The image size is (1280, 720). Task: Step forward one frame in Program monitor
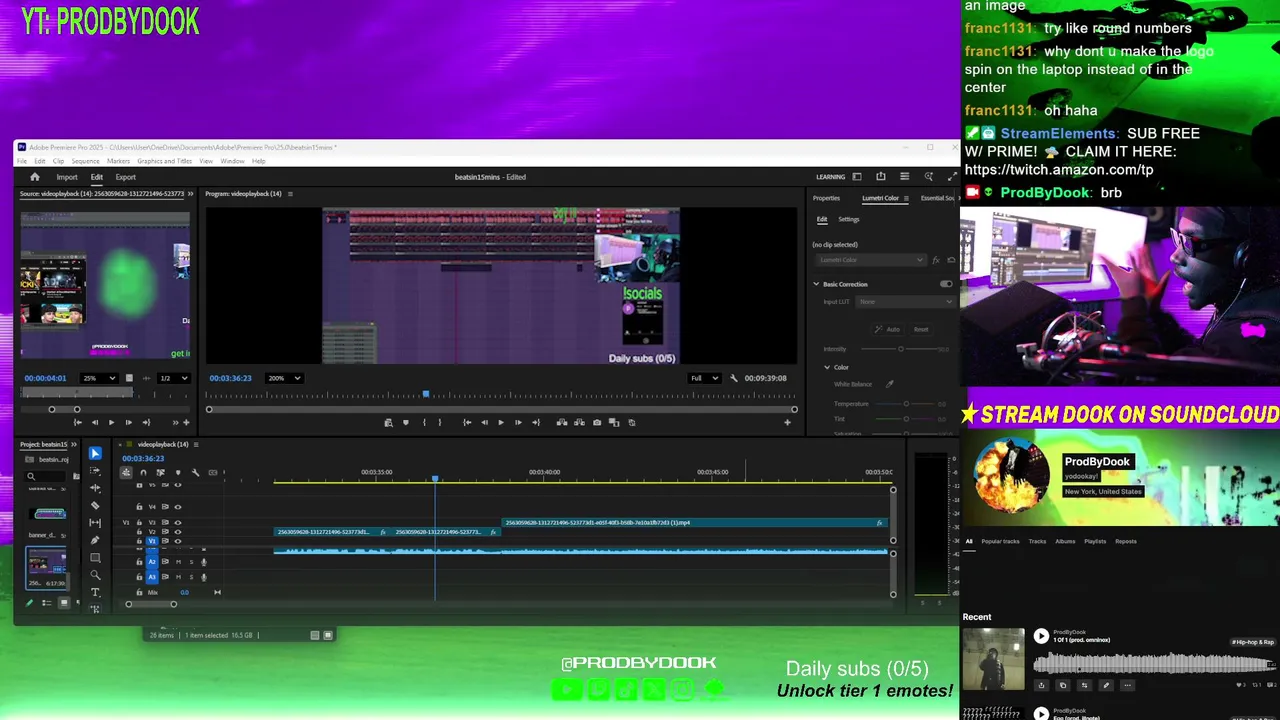pyautogui.click(x=518, y=422)
